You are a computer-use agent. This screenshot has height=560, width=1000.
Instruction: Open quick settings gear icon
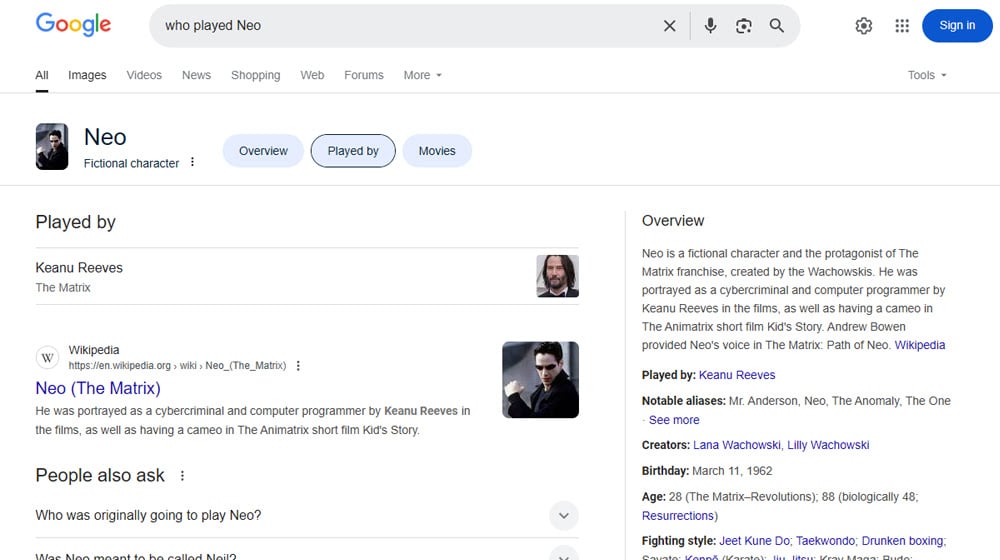click(864, 26)
